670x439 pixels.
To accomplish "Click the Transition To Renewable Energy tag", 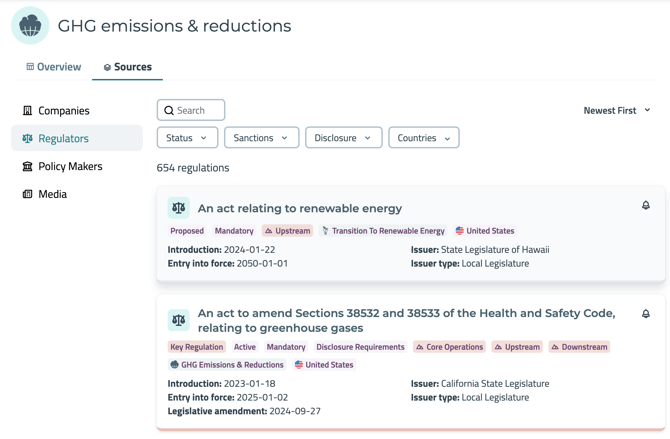I will coord(383,231).
